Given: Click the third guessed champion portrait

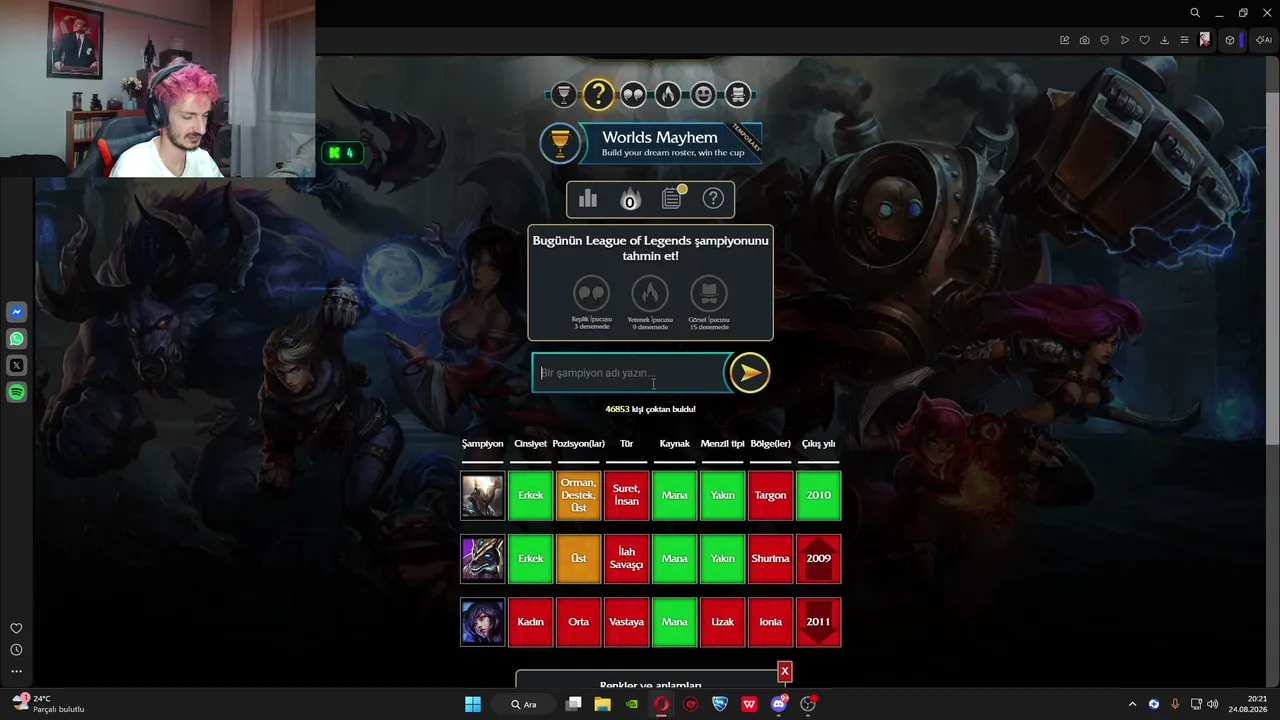Looking at the screenshot, I should 482,622.
